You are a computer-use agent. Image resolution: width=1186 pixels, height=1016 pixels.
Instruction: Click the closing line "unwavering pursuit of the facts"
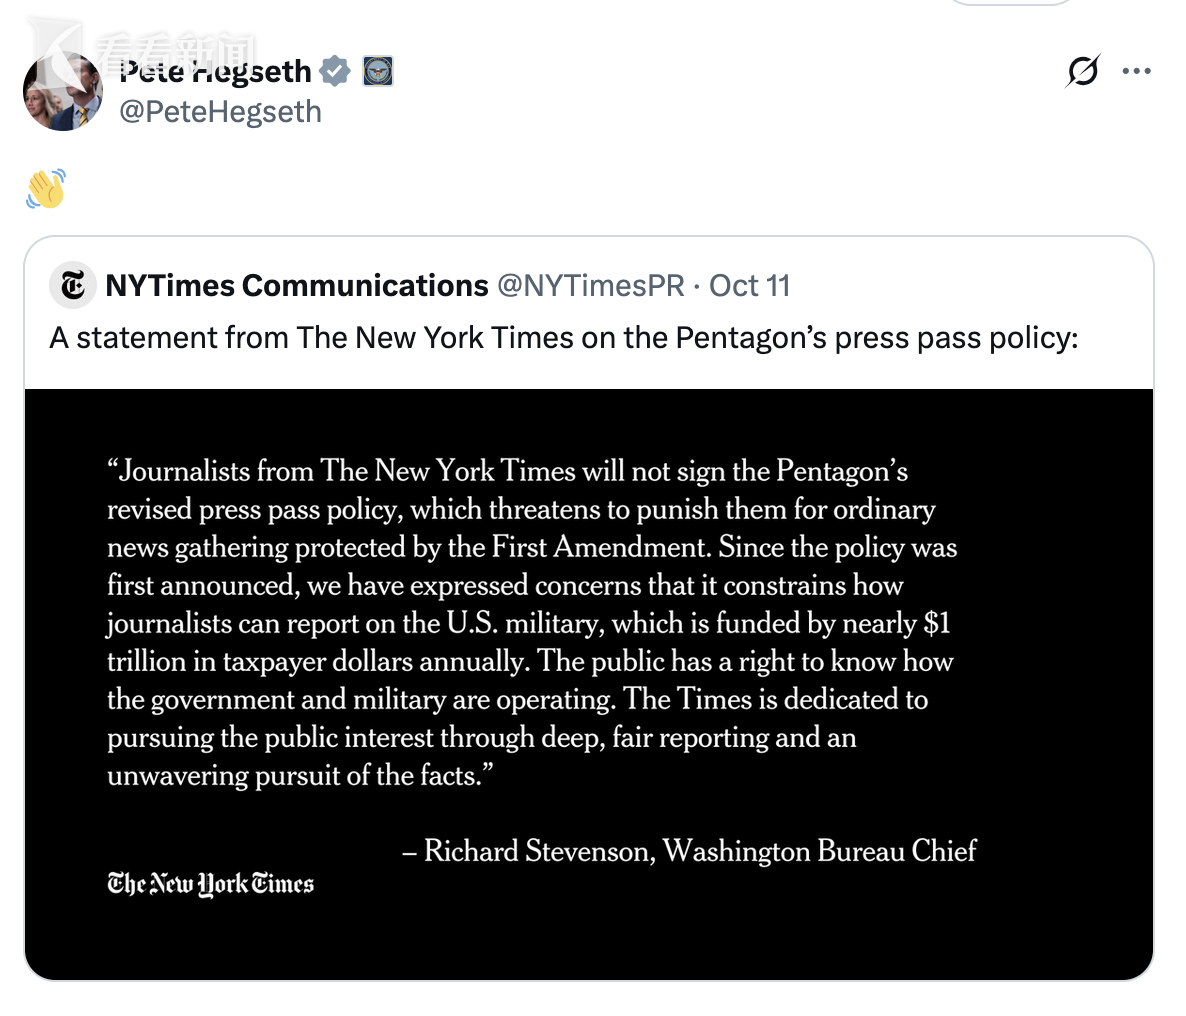[294, 775]
